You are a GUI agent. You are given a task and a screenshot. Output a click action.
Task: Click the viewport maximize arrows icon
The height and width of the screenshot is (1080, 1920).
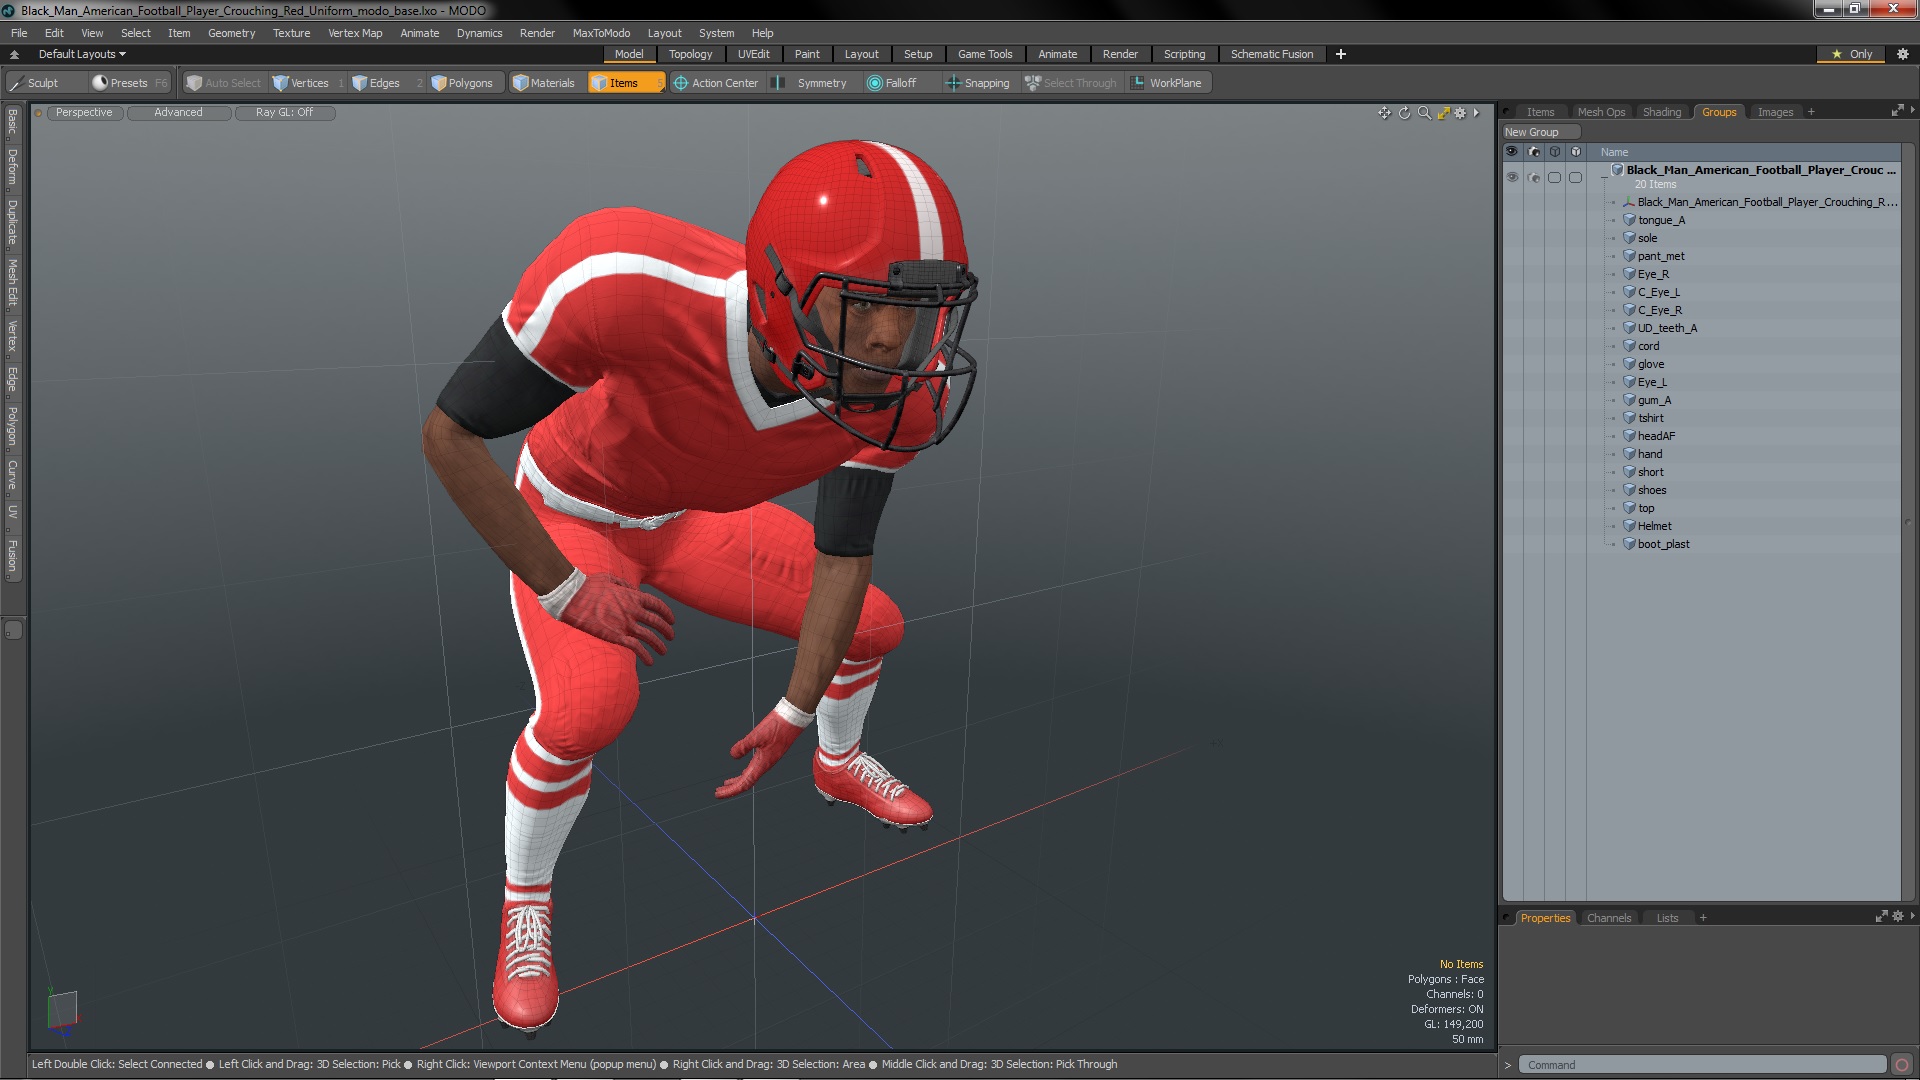click(x=1443, y=113)
